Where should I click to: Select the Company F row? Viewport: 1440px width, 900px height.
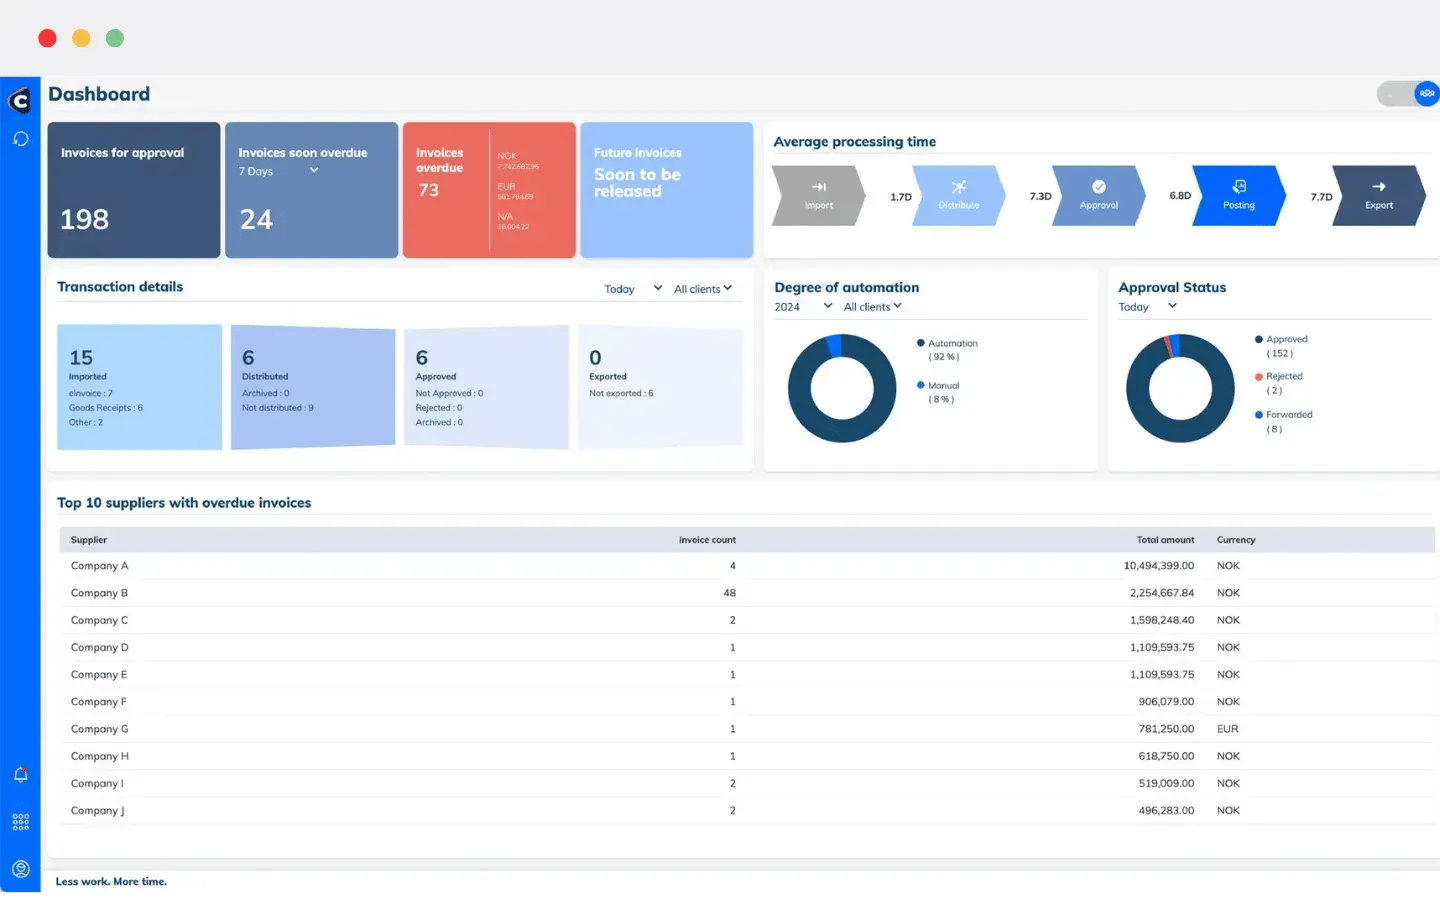(746, 702)
